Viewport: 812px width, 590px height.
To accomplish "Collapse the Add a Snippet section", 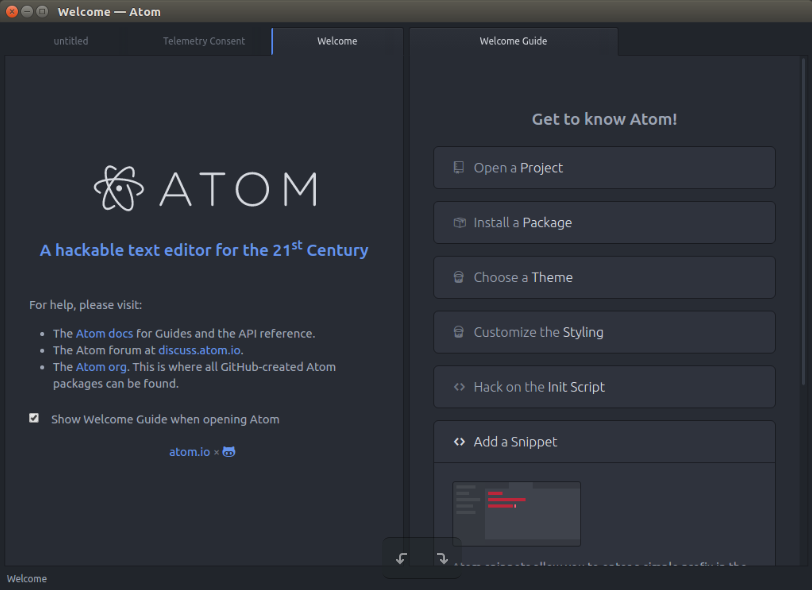I will pos(604,442).
